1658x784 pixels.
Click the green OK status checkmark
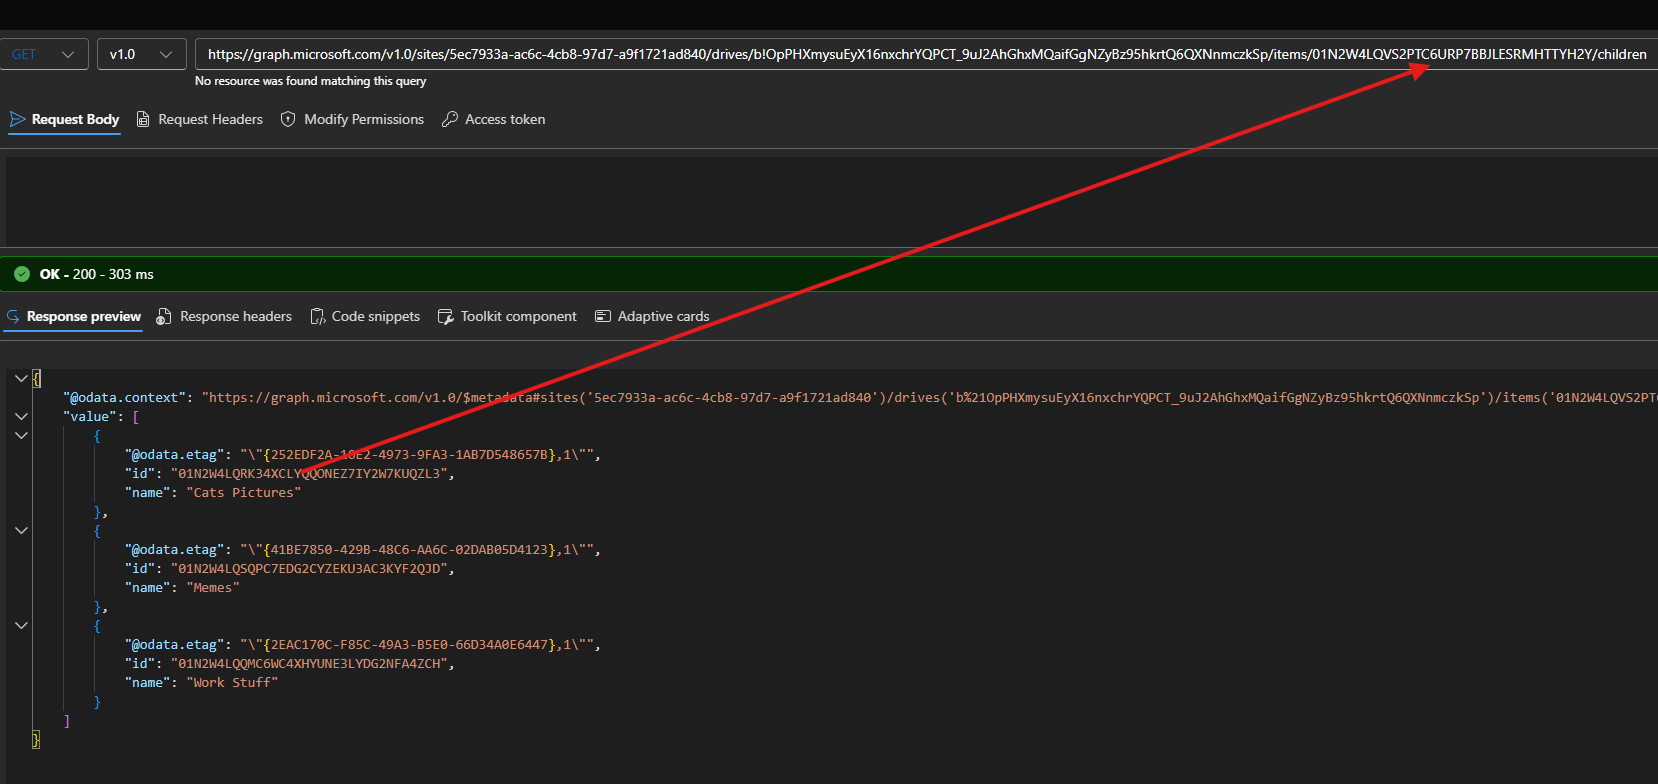click(x=22, y=274)
